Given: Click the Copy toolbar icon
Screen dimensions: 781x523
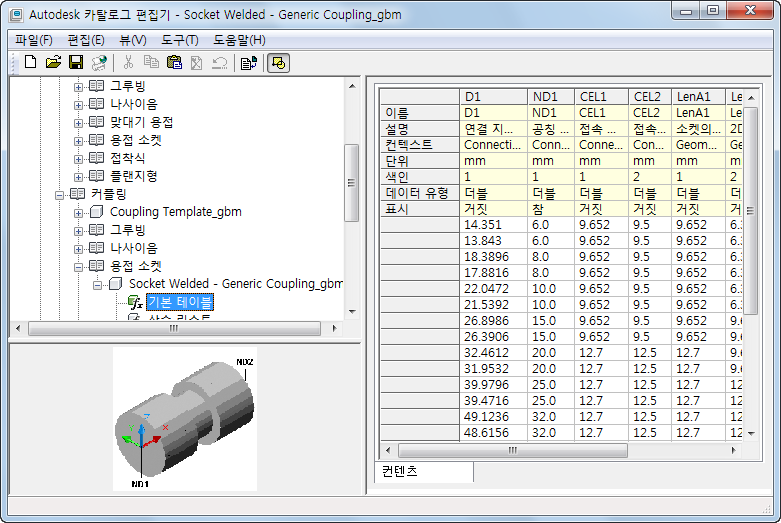Looking at the screenshot, I should pos(151,62).
